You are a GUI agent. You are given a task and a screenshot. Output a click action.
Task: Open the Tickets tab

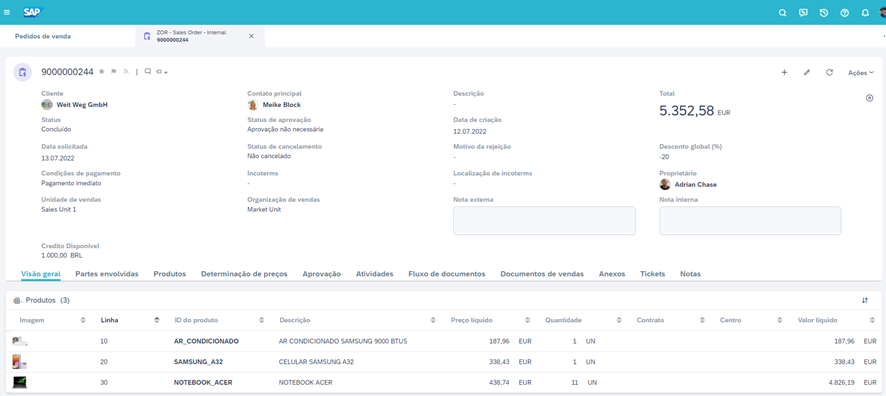[x=653, y=273]
